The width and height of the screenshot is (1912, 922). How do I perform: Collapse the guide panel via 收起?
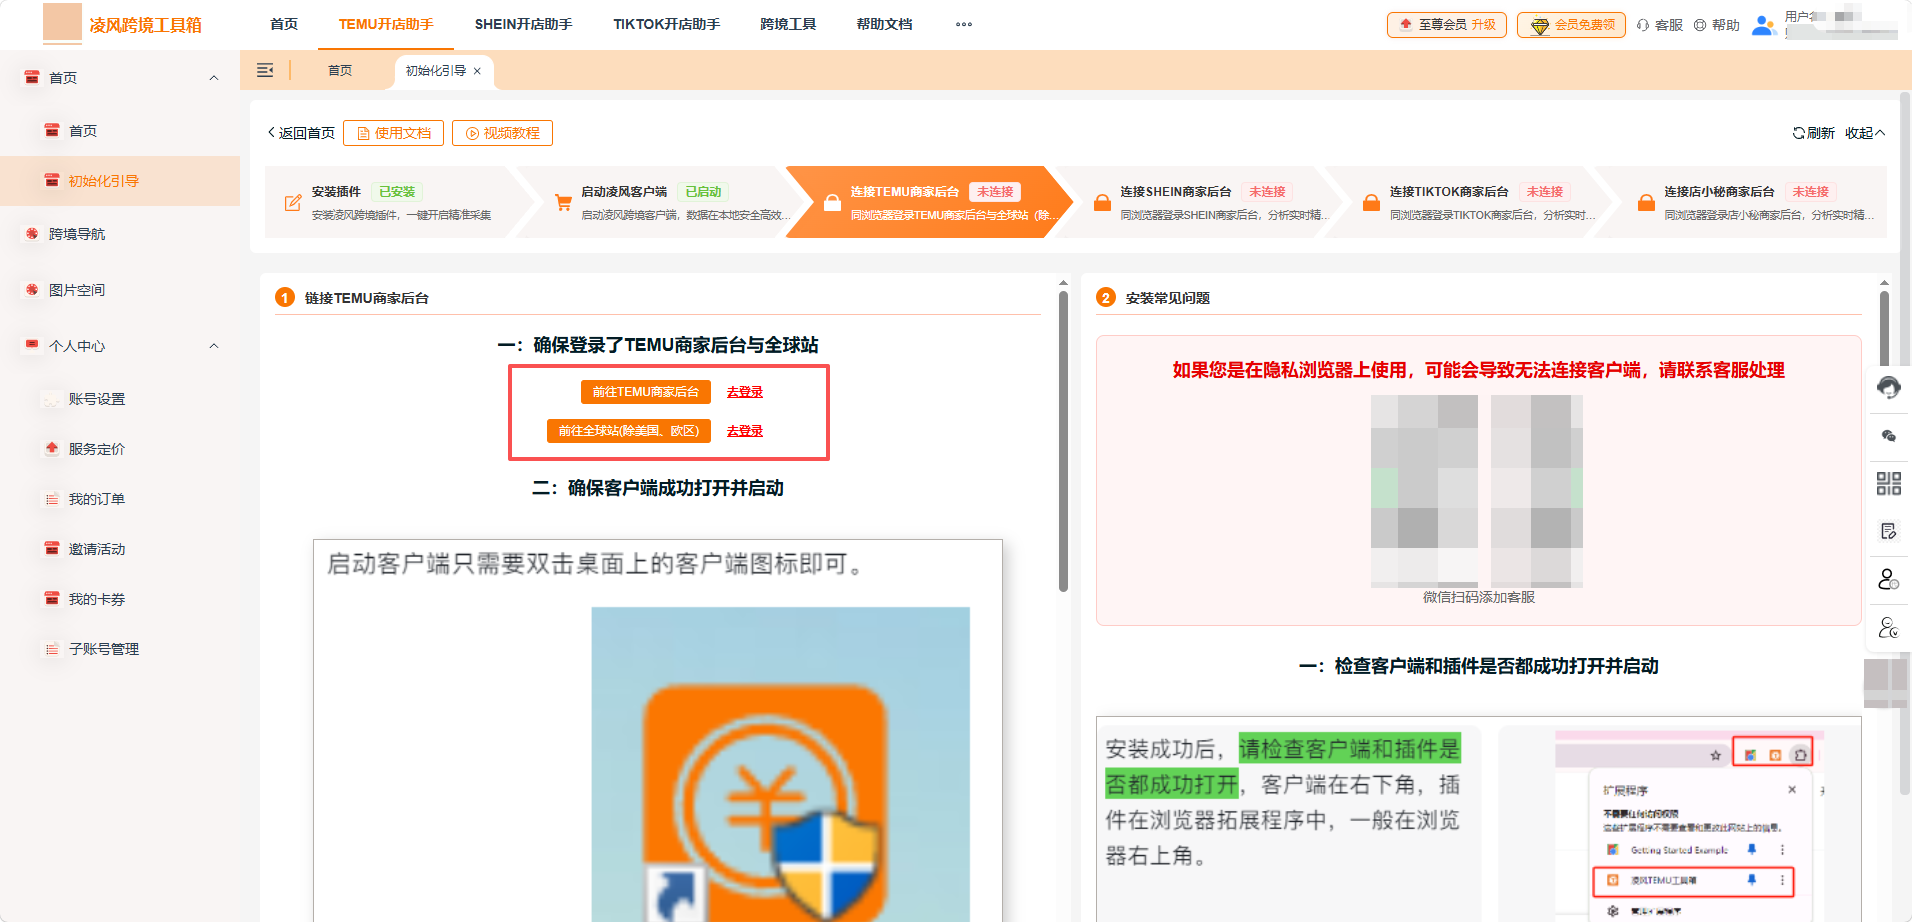[1865, 133]
